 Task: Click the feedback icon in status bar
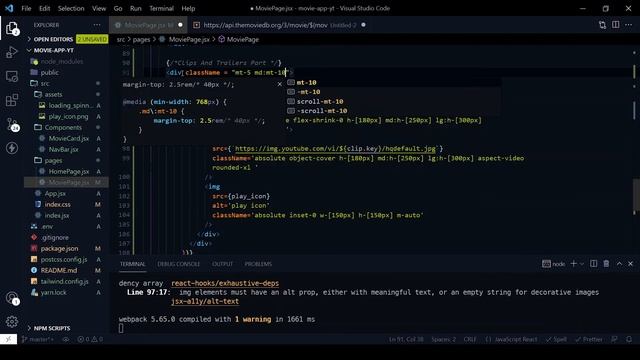[614, 339]
